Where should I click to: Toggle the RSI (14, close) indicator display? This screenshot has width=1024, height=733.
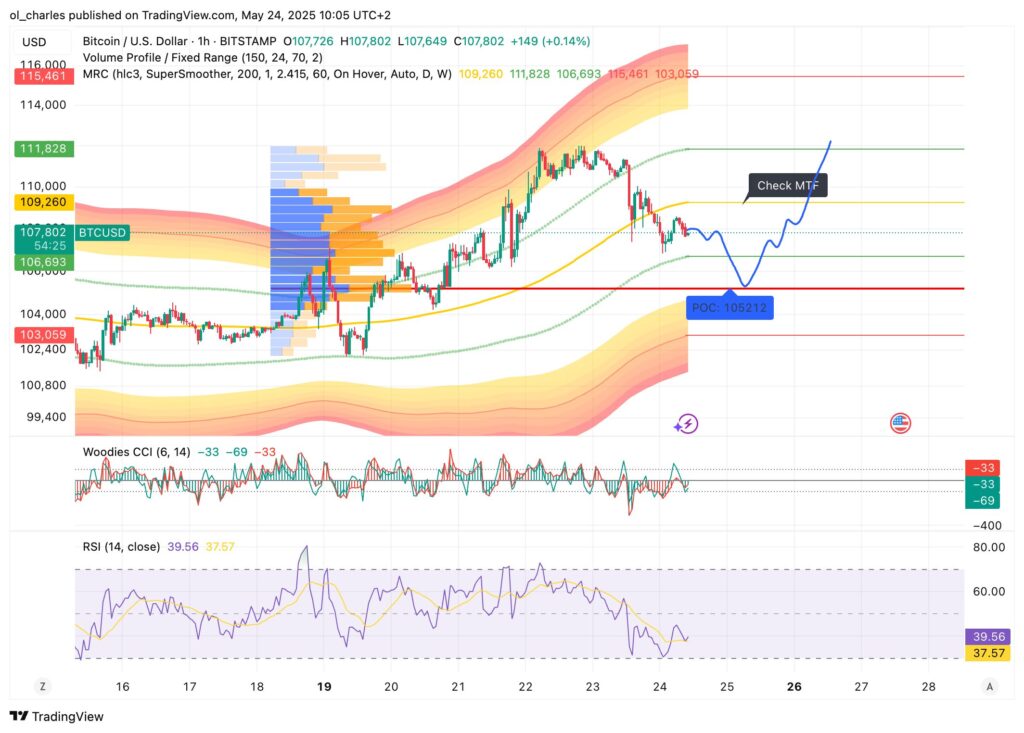point(122,546)
